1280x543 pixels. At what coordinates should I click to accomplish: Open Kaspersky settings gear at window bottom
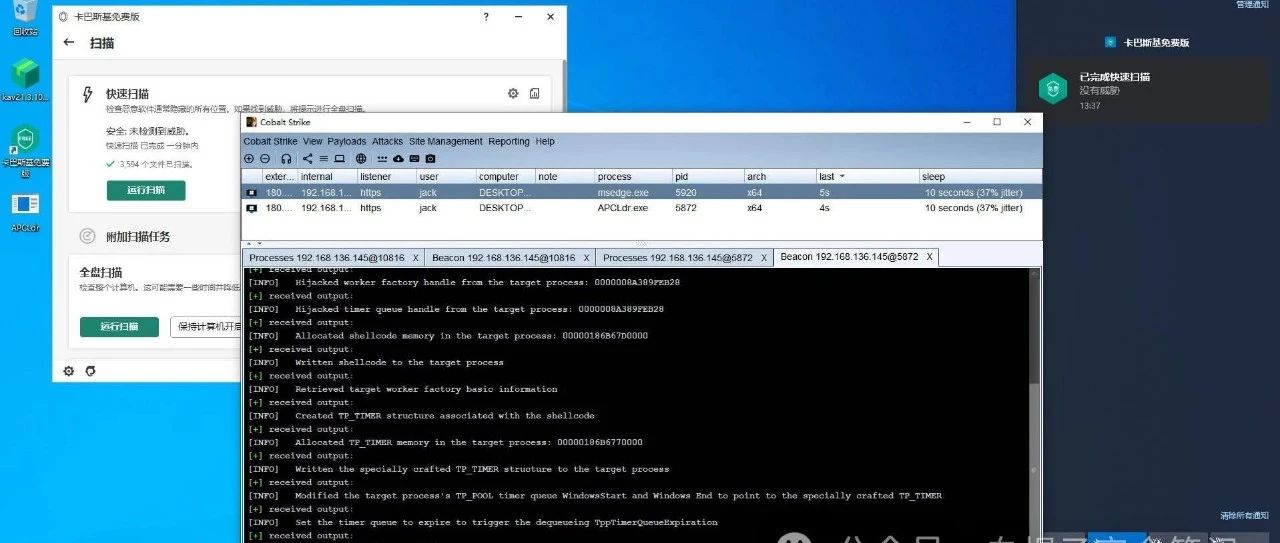[69, 371]
